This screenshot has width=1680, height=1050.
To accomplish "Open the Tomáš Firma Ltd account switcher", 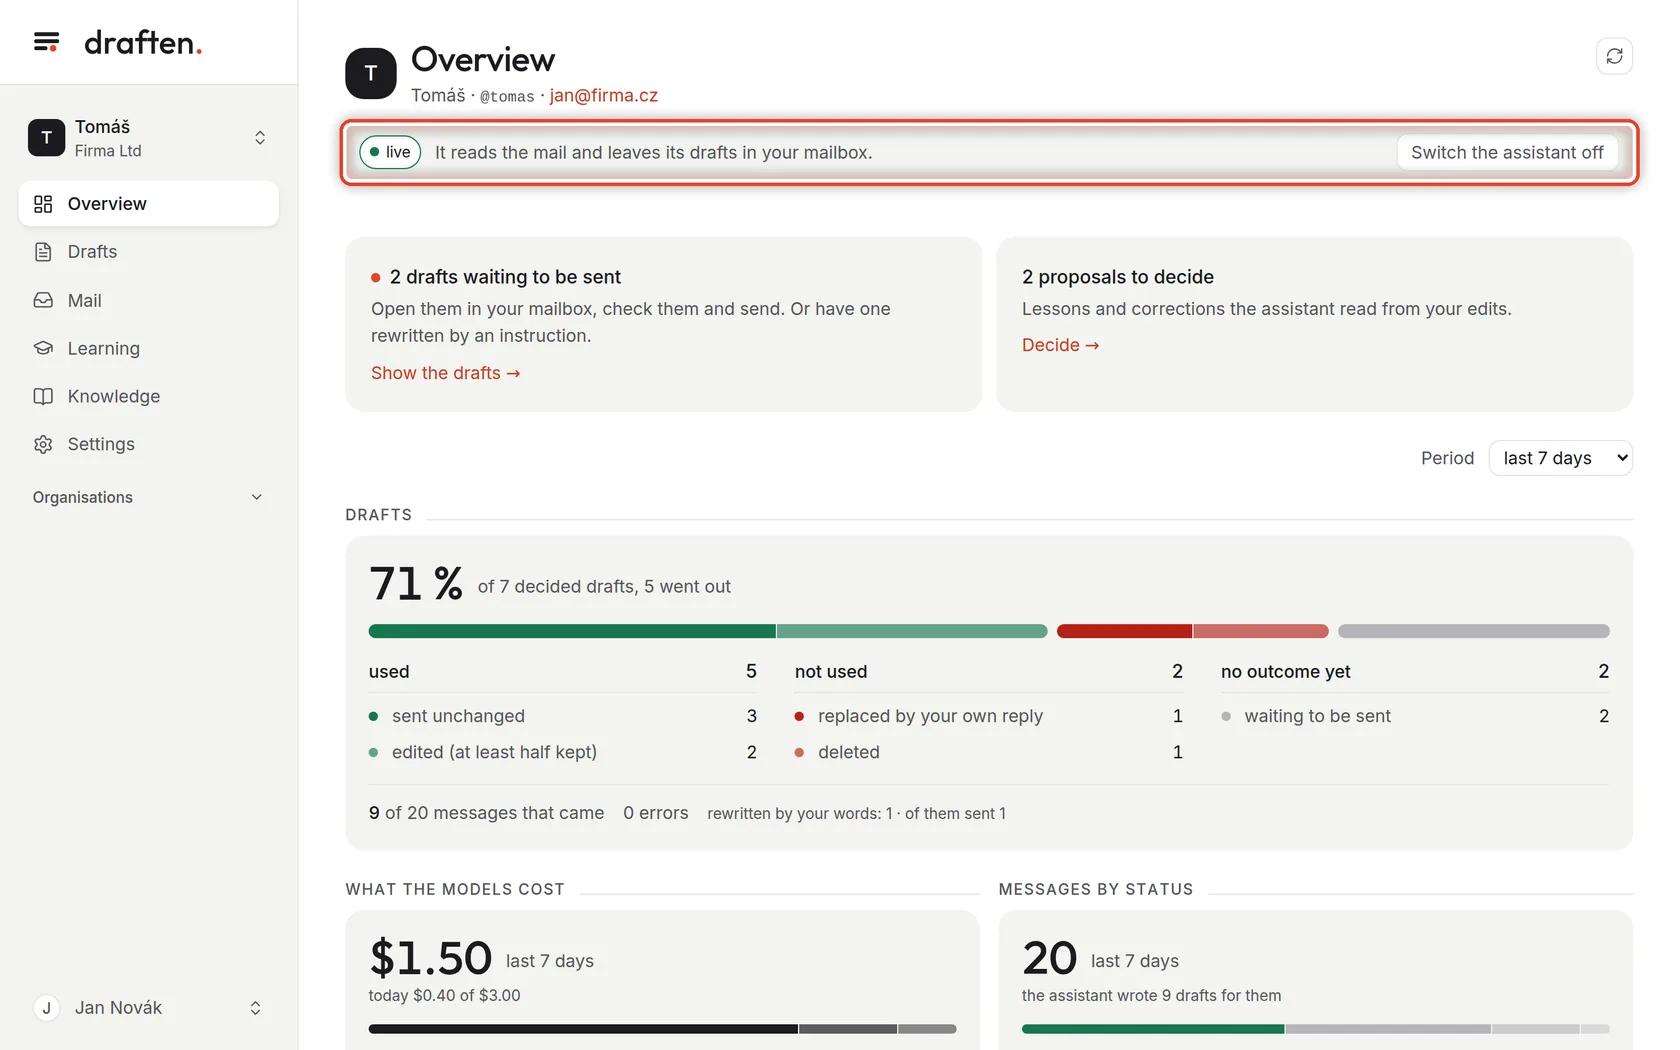I will pos(148,138).
